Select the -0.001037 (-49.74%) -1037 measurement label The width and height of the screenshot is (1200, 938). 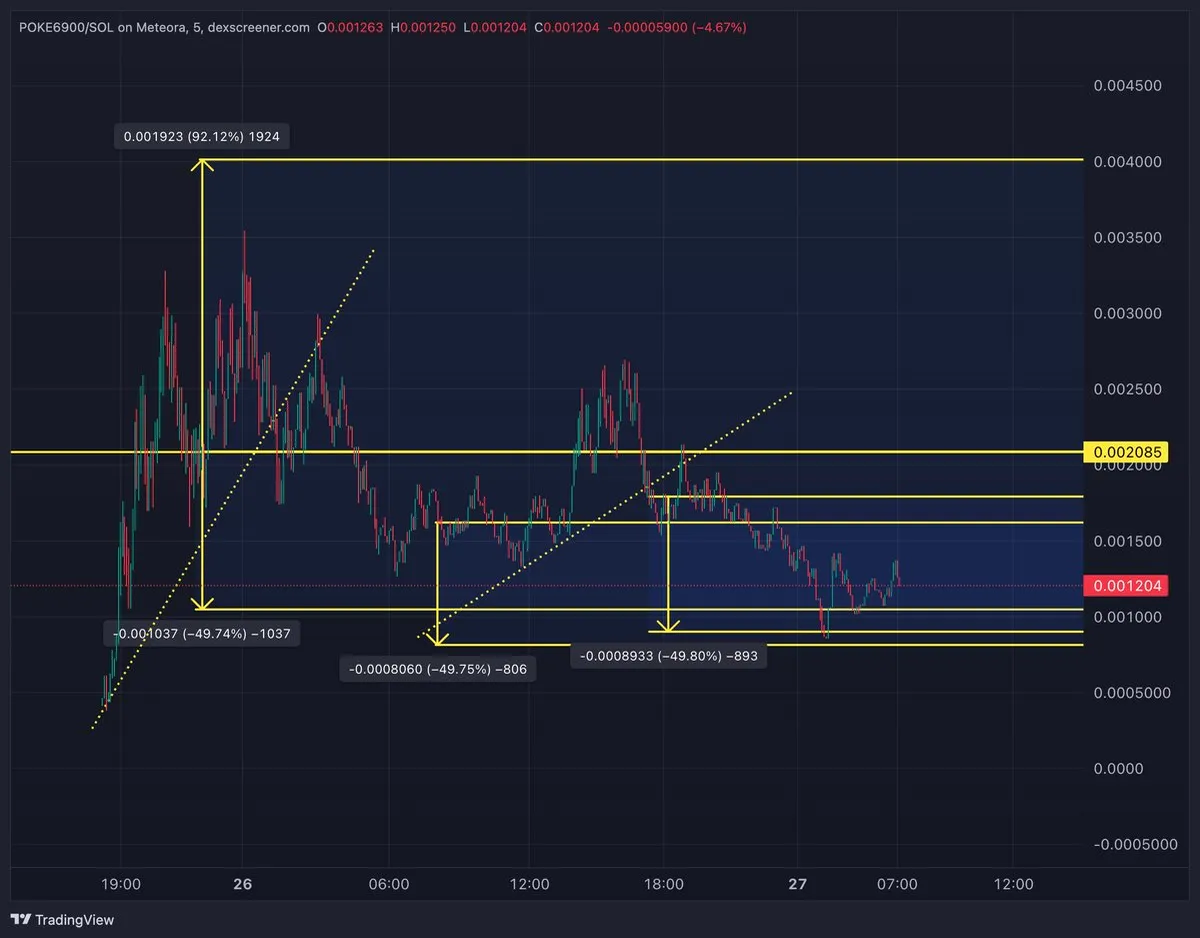(x=202, y=633)
